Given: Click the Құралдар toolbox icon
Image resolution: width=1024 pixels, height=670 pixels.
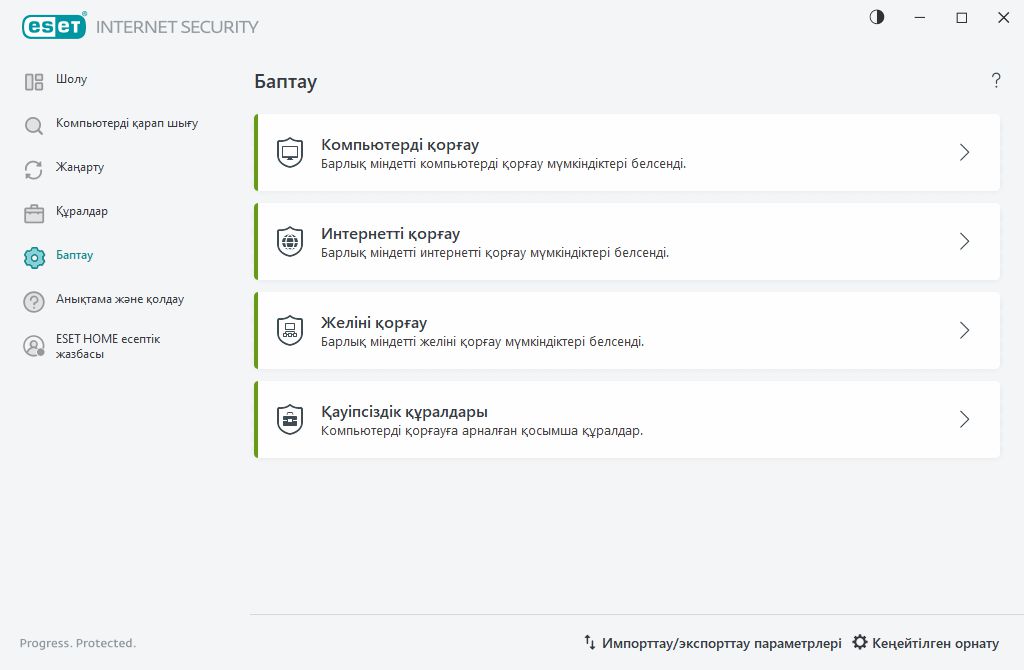Looking at the screenshot, I should tap(34, 213).
